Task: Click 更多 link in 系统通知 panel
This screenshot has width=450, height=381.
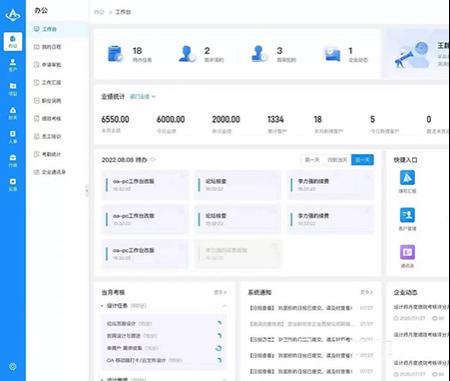Action: tap(366, 292)
